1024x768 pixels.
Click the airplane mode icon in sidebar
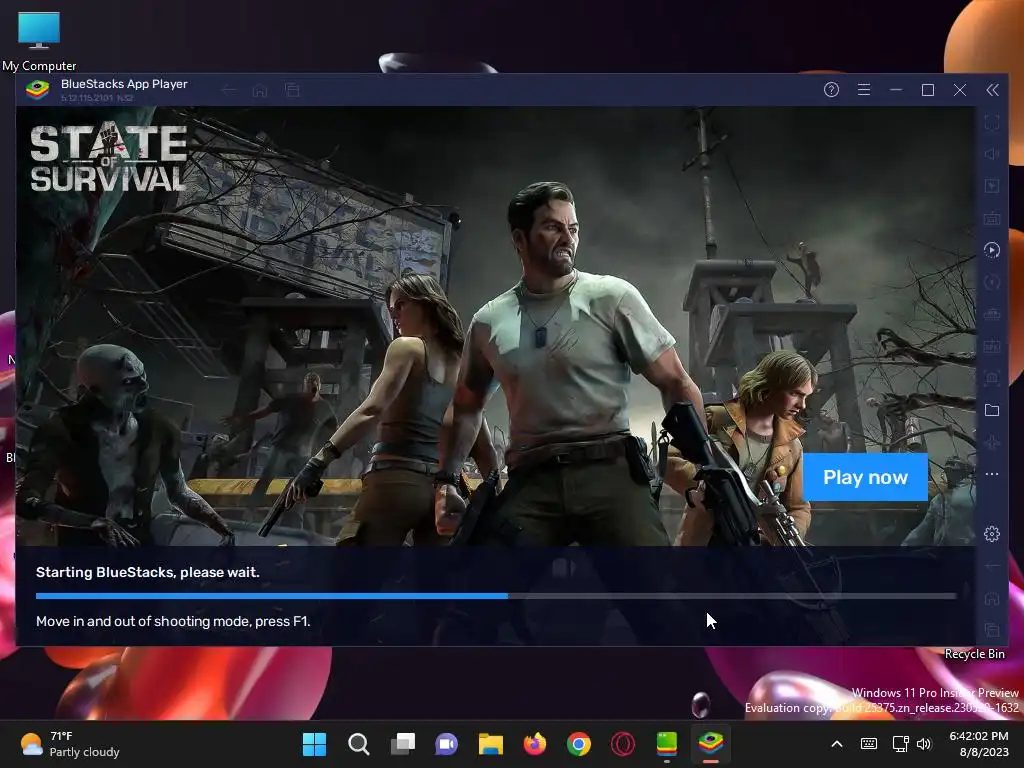coord(991,442)
